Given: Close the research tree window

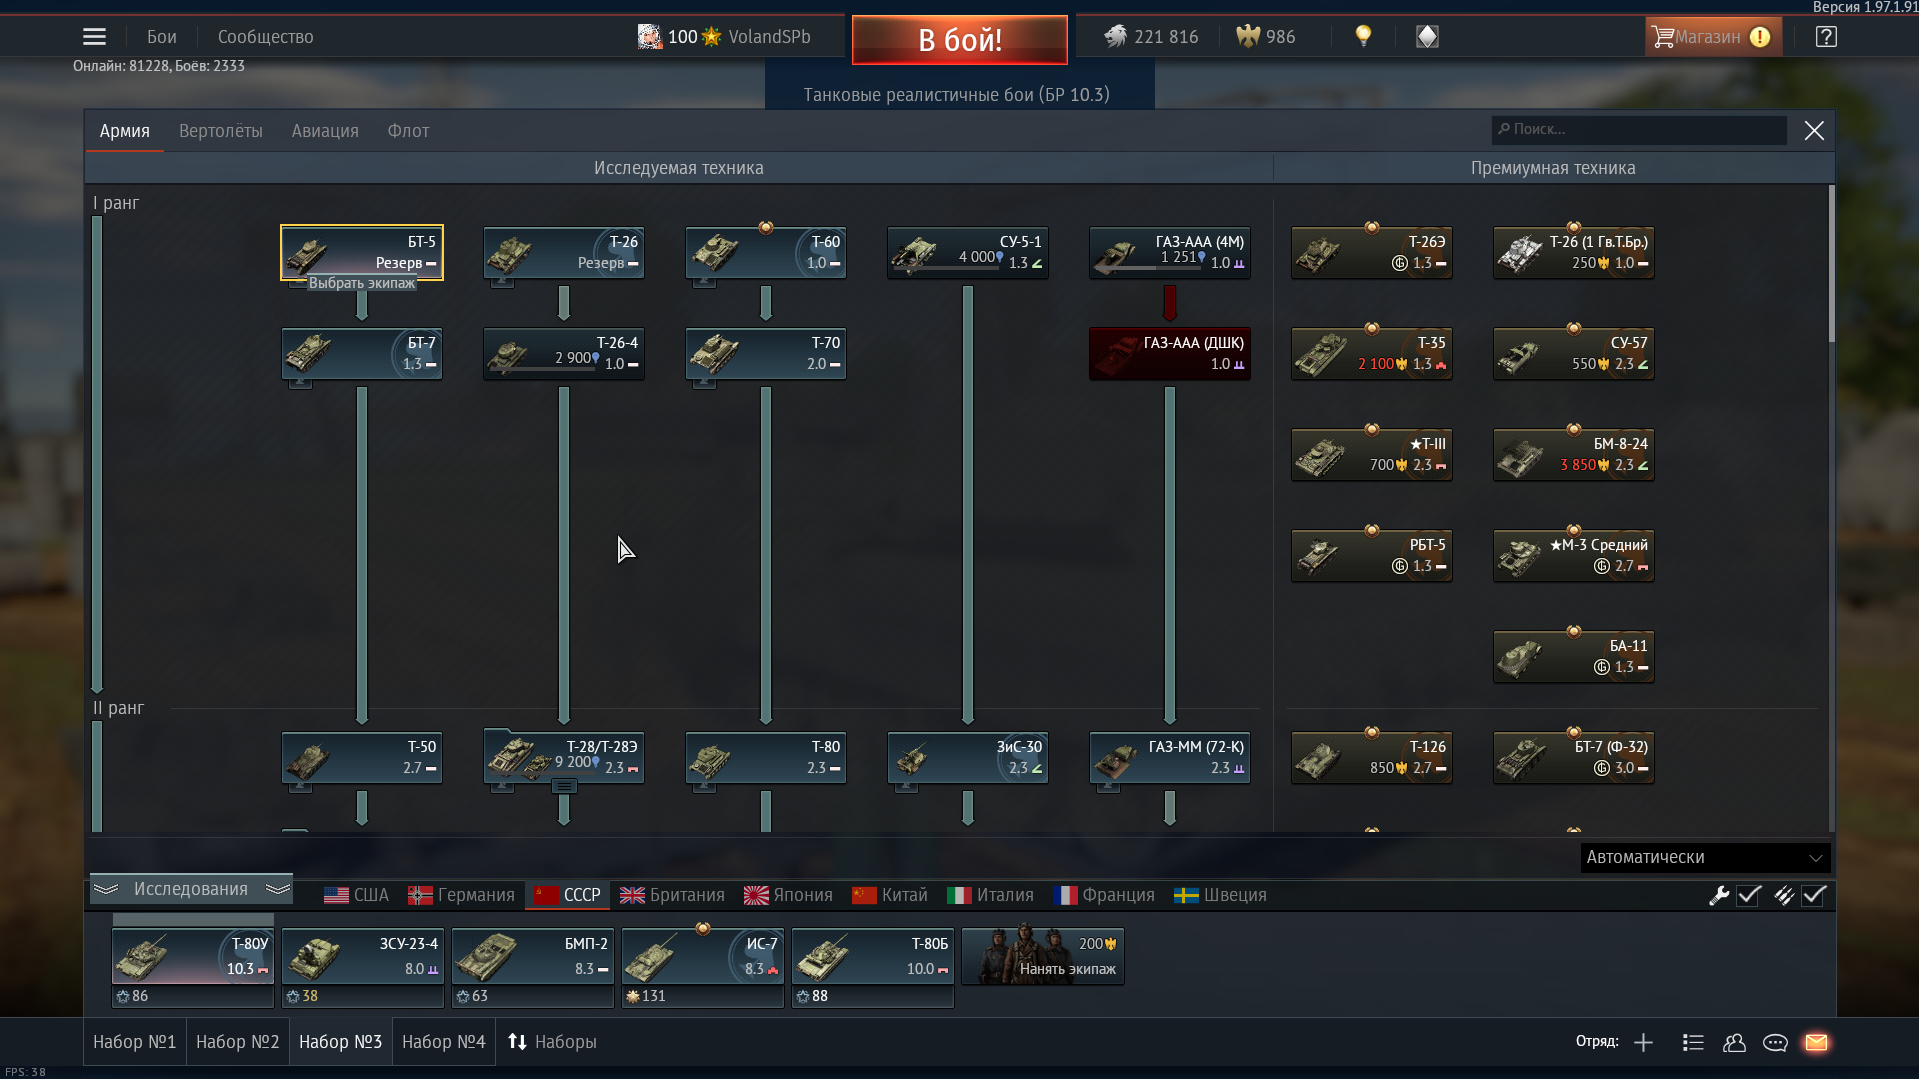Looking at the screenshot, I should 1814,131.
